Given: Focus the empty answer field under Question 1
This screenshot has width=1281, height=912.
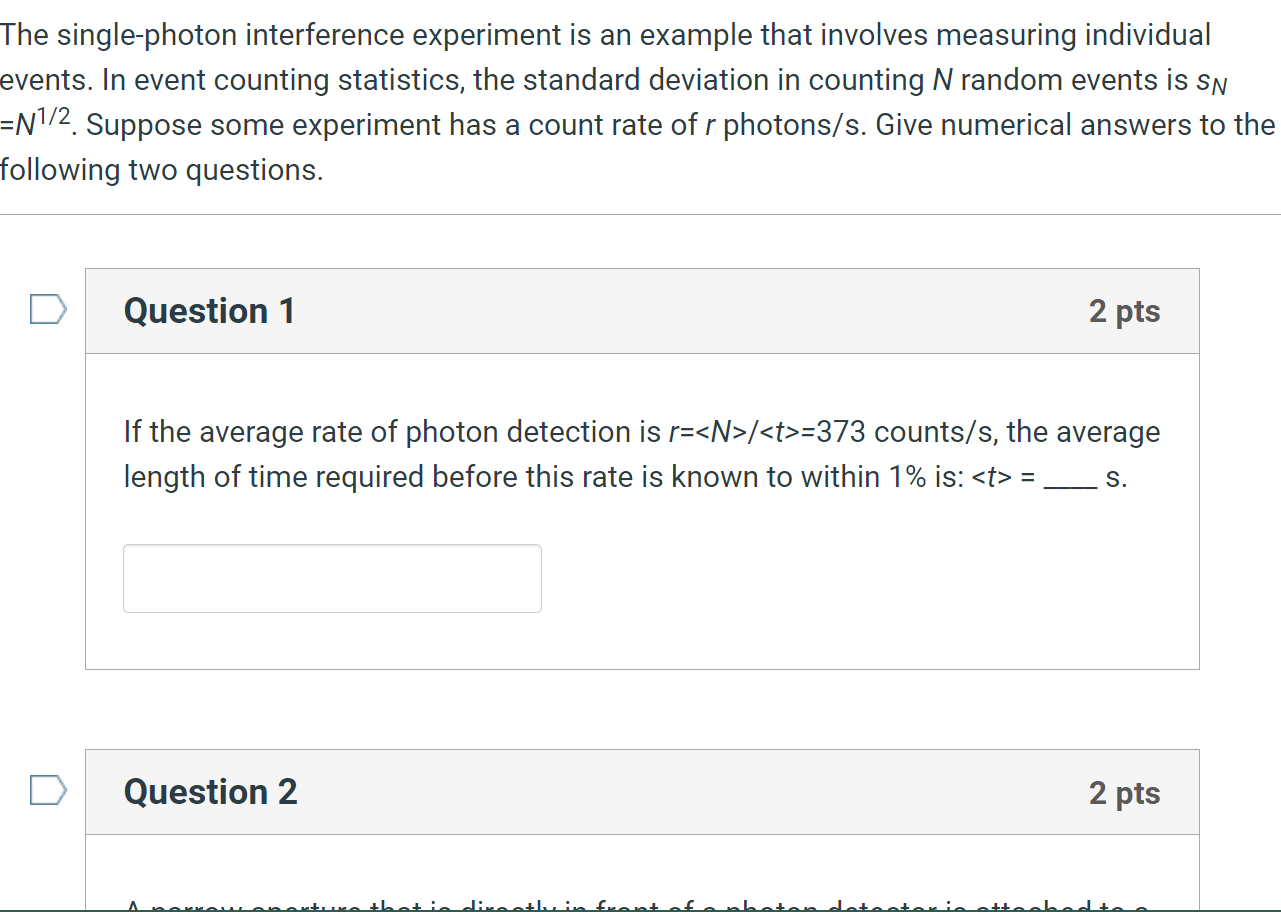Looking at the screenshot, I should coord(331,578).
